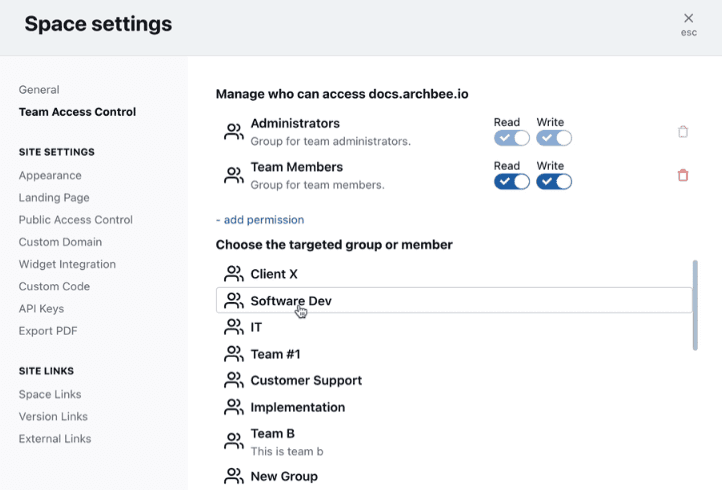Delete the Team Members permission
Screen dimensions: 722x490
(x=683, y=175)
